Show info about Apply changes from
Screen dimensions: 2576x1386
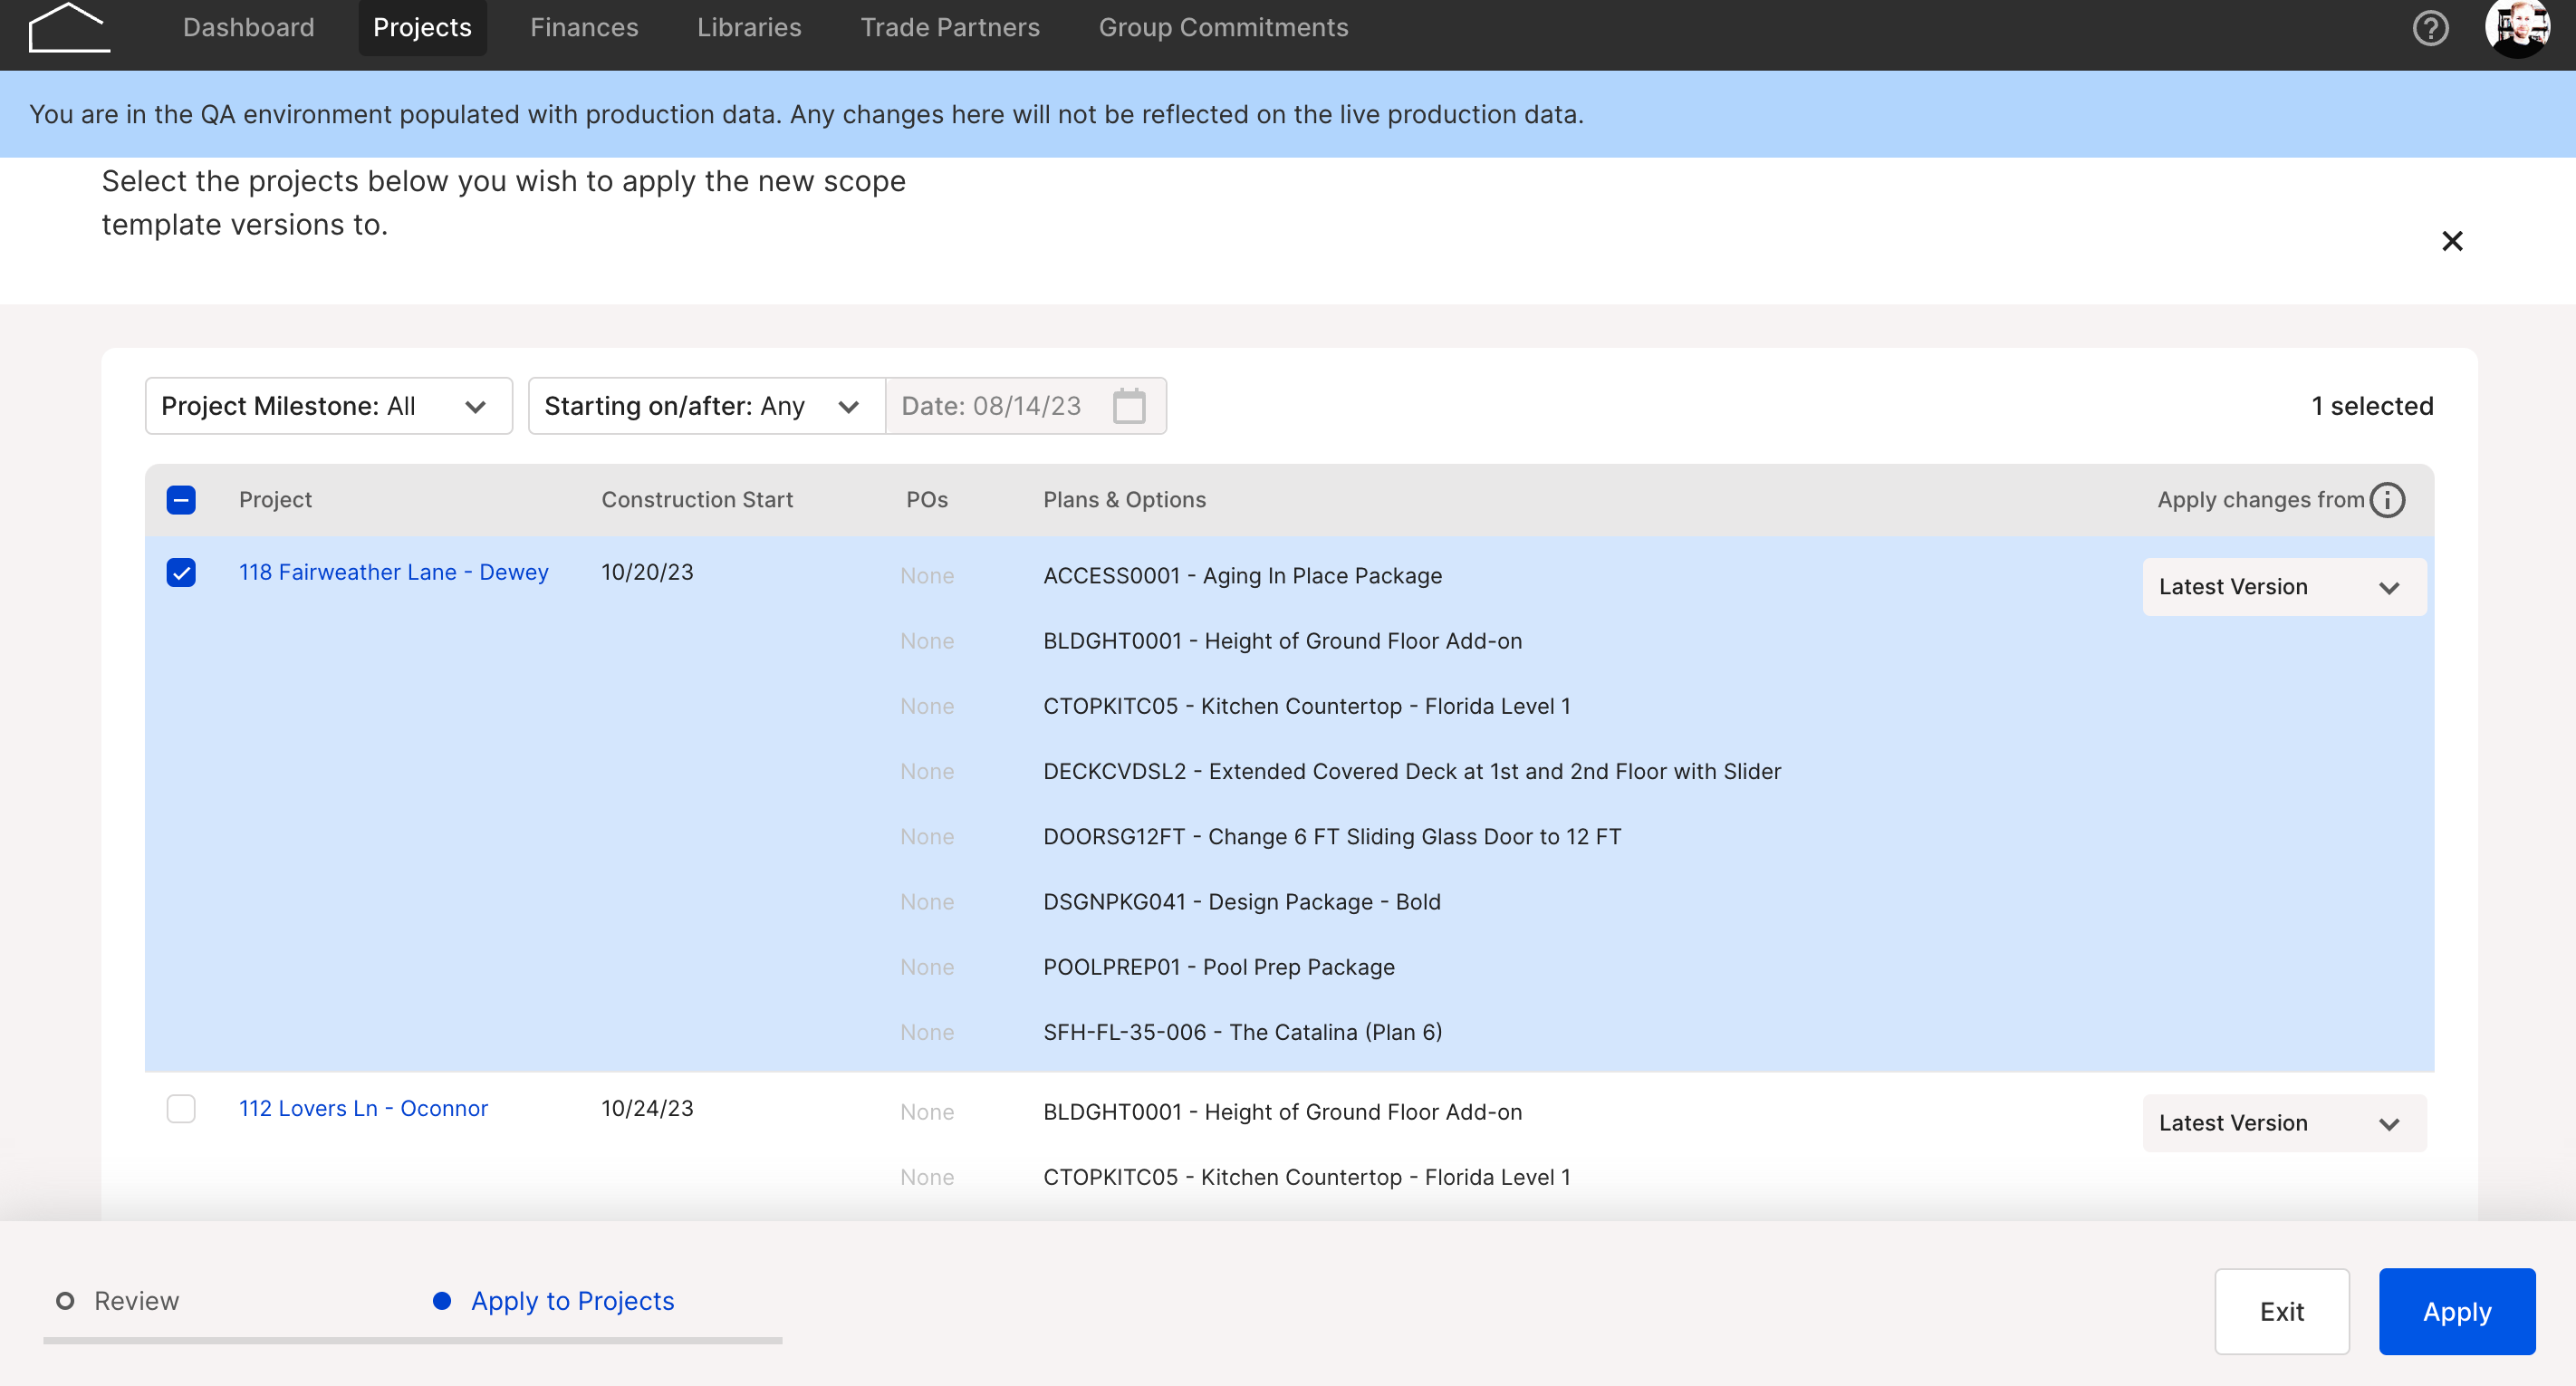click(2387, 500)
